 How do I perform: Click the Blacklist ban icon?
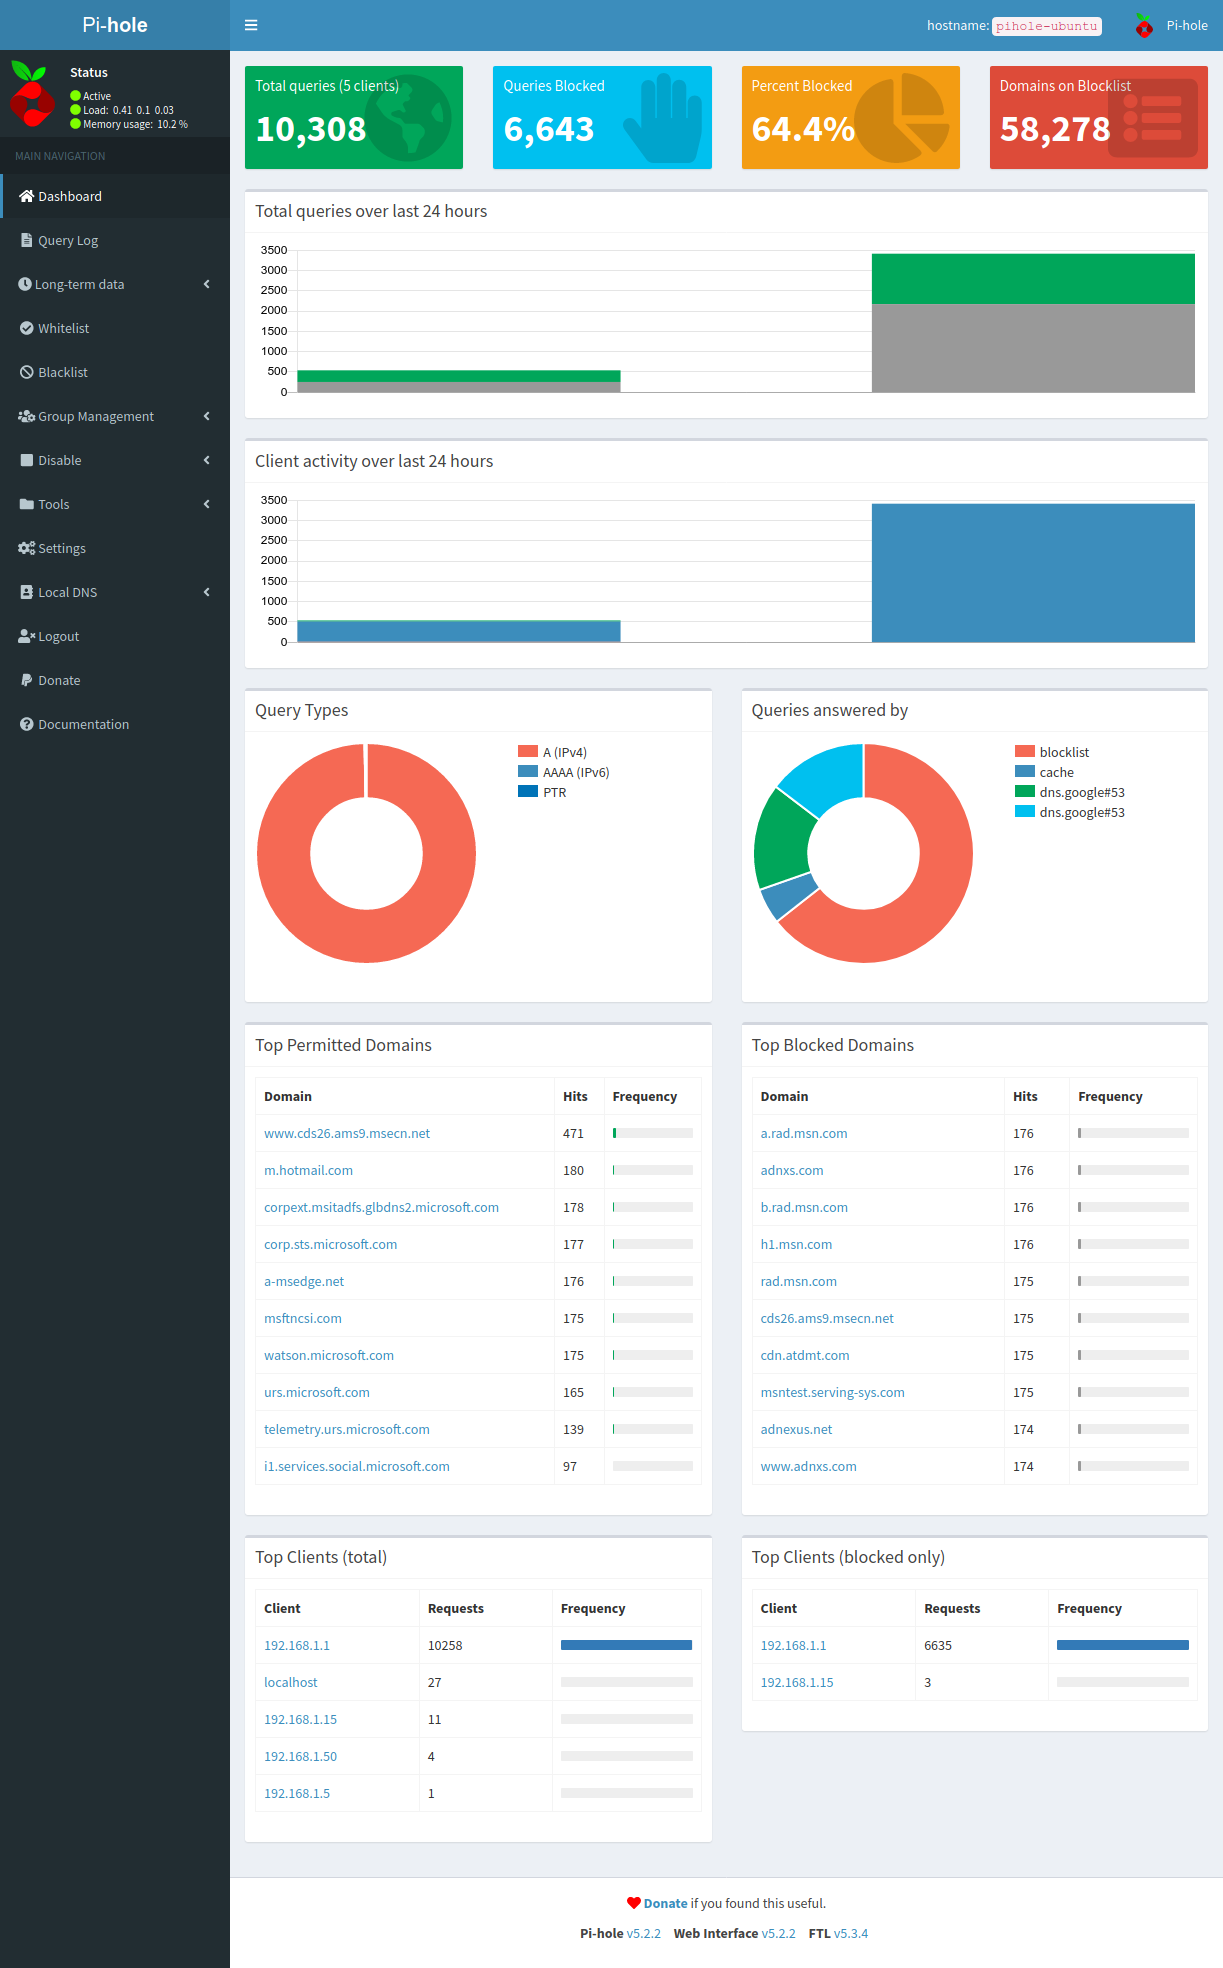[27, 372]
